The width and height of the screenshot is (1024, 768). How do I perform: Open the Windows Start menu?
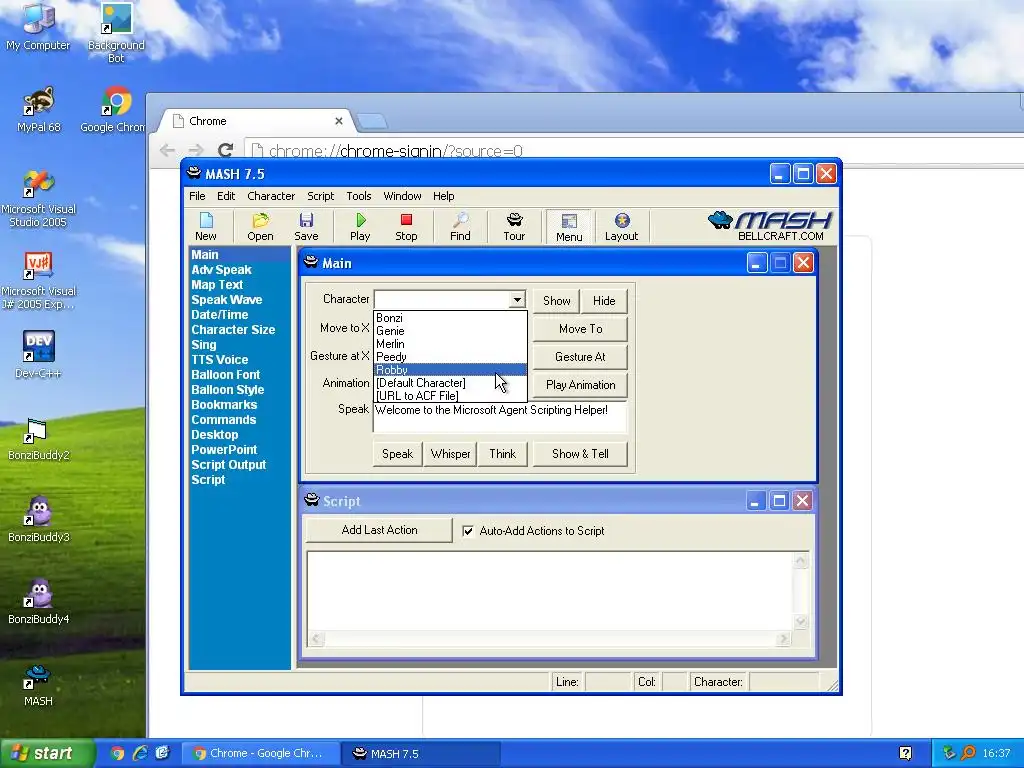click(x=47, y=754)
